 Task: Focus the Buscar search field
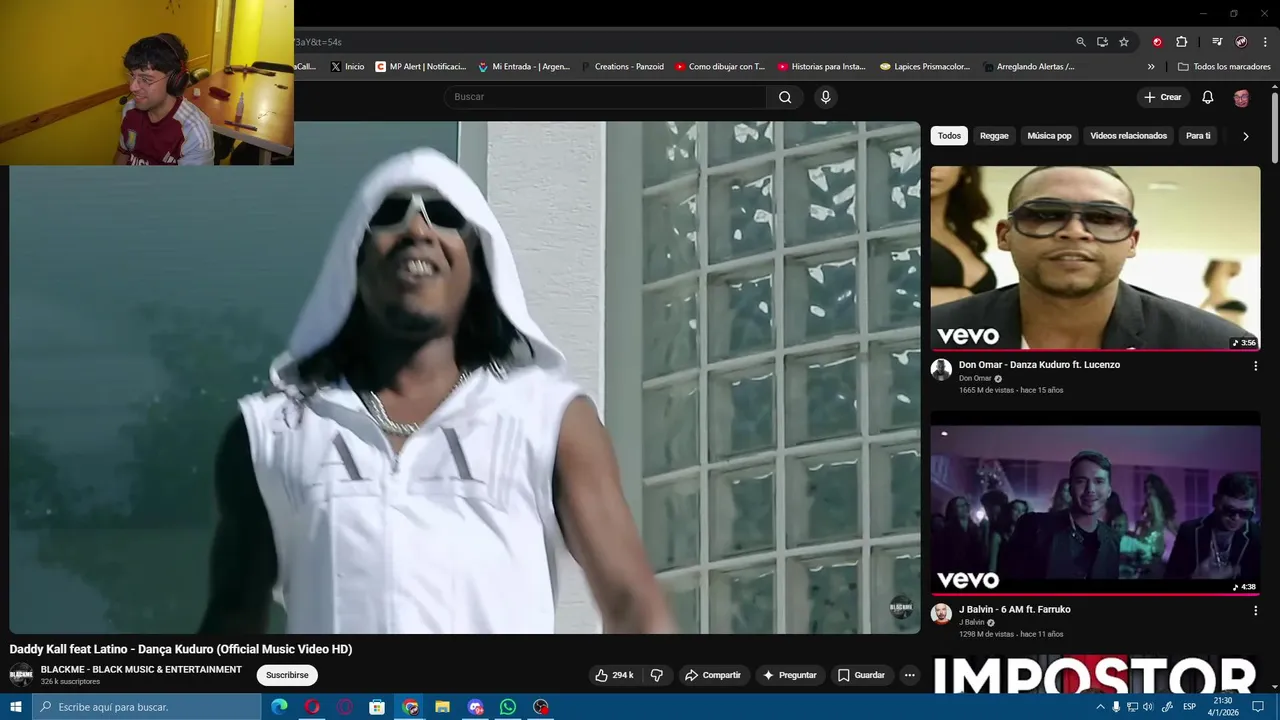pos(605,97)
